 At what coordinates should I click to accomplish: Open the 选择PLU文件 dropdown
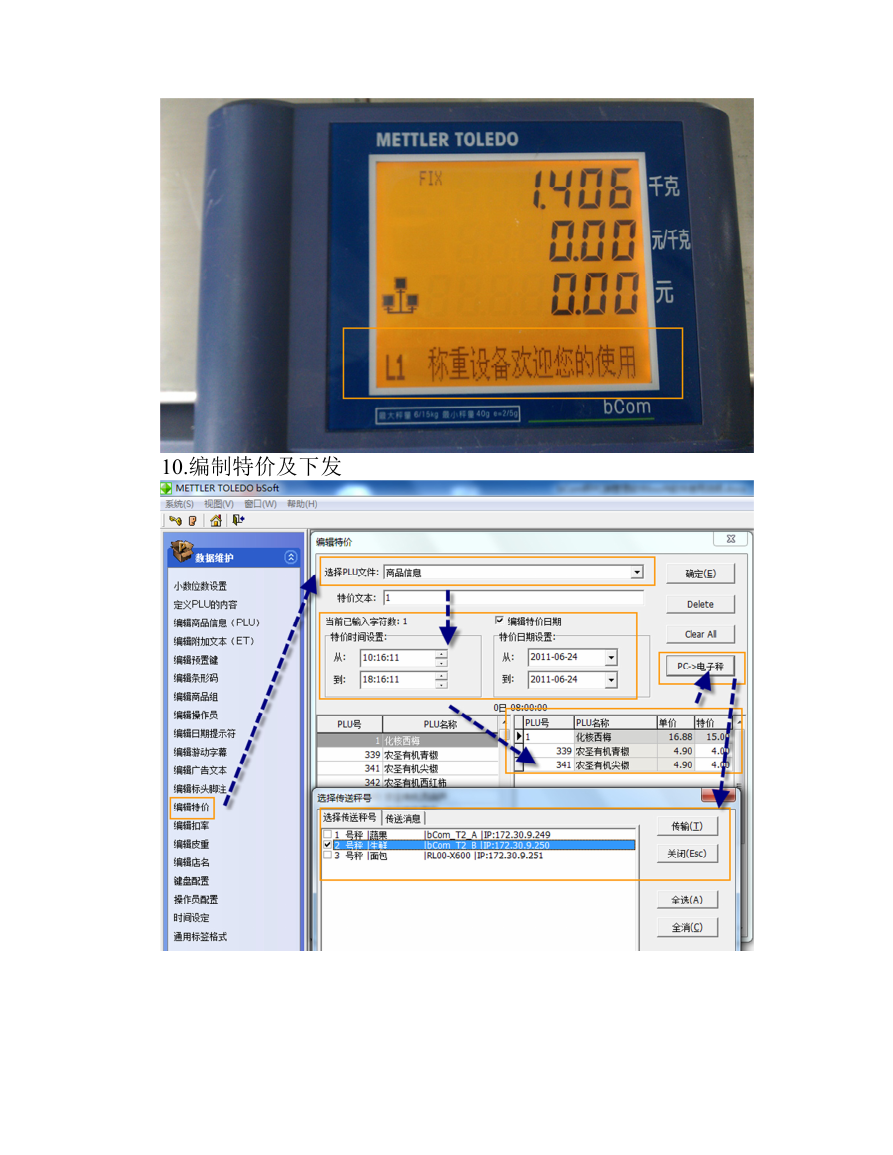[x=637, y=572]
